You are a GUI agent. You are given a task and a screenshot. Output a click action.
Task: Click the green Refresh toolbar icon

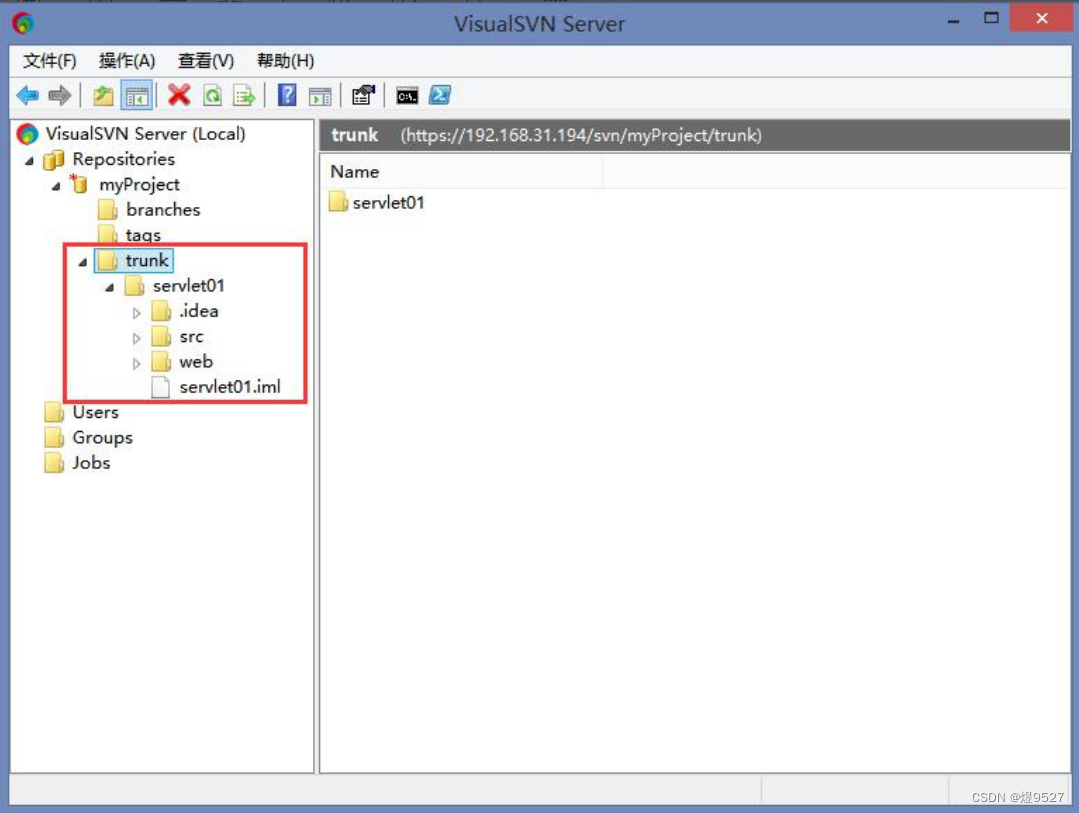(213, 95)
